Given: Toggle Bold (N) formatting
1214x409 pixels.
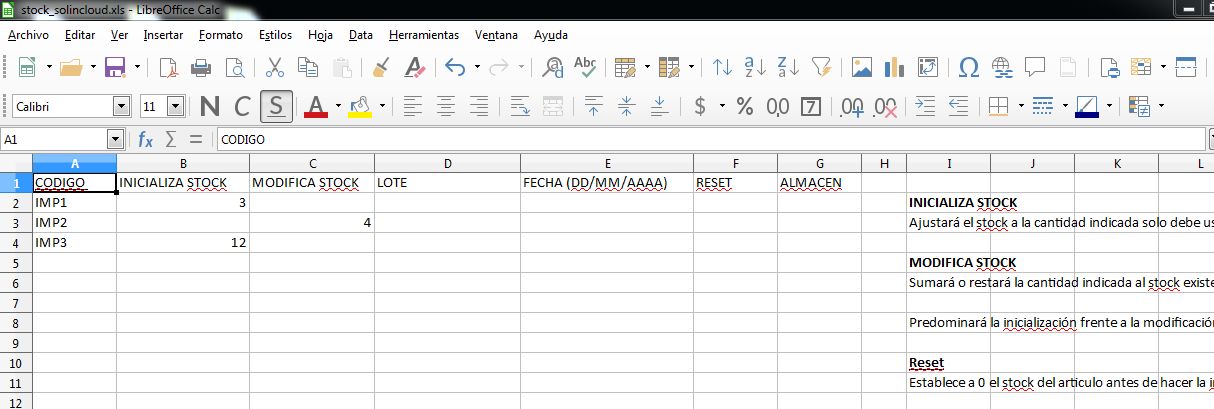Looking at the screenshot, I should pyautogui.click(x=209, y=106).
